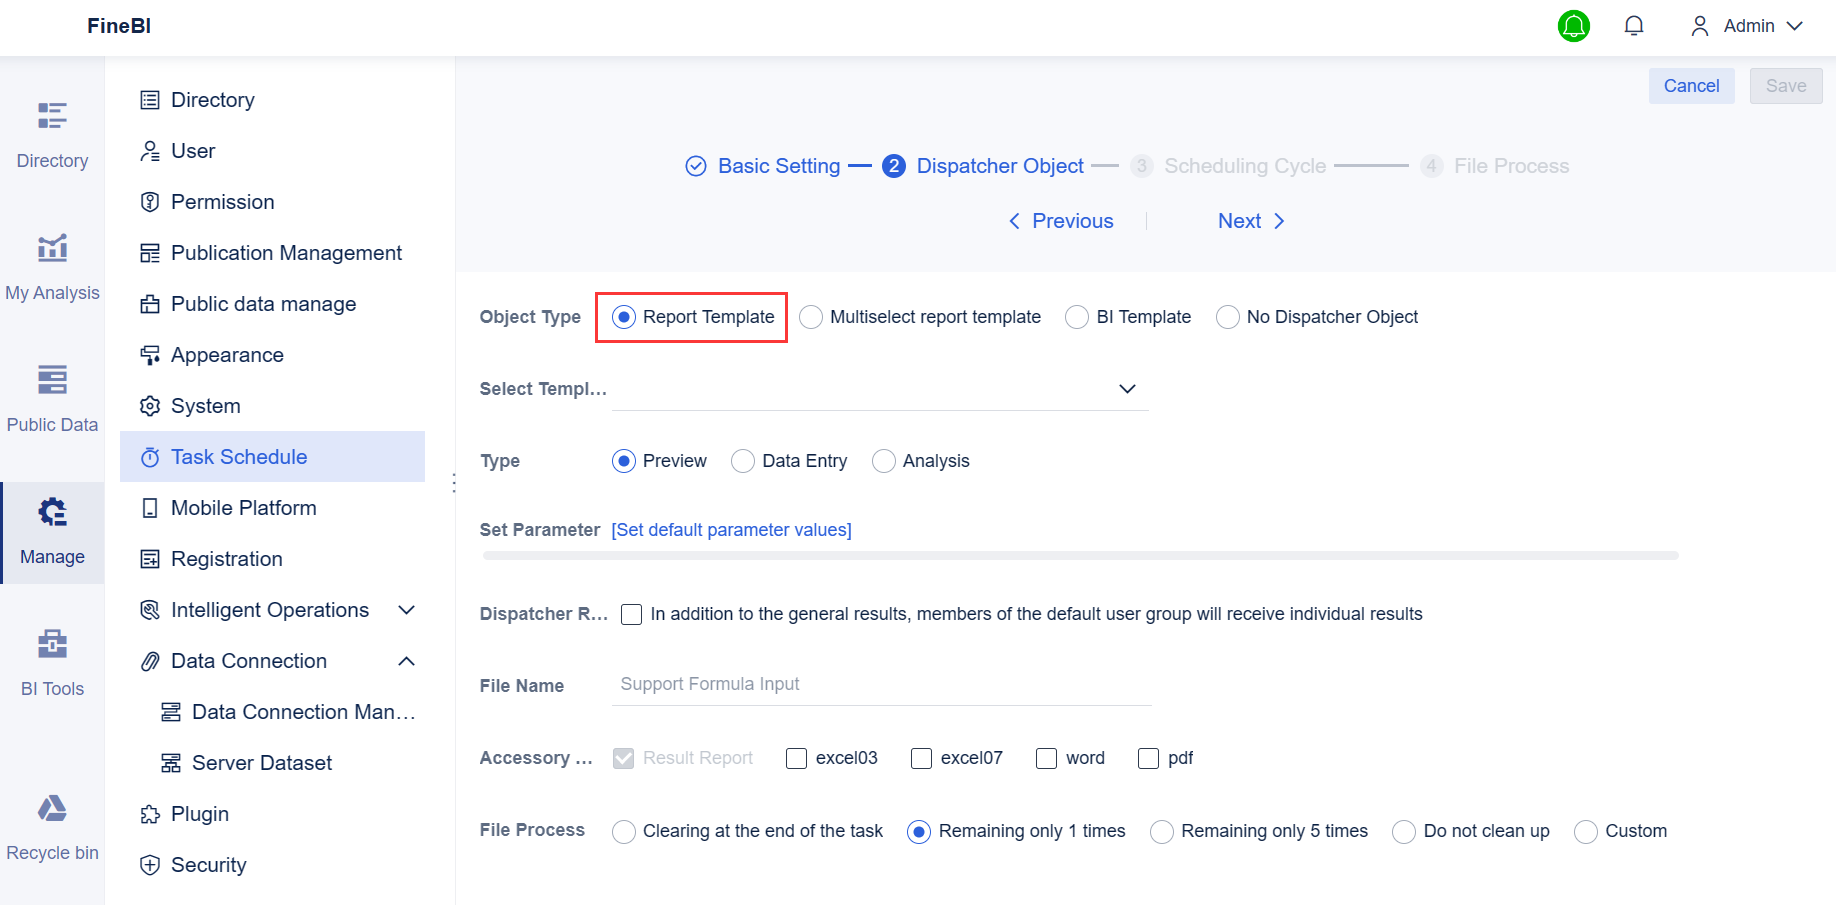Select the BI Template radio option

click(x=1076, y=317)
